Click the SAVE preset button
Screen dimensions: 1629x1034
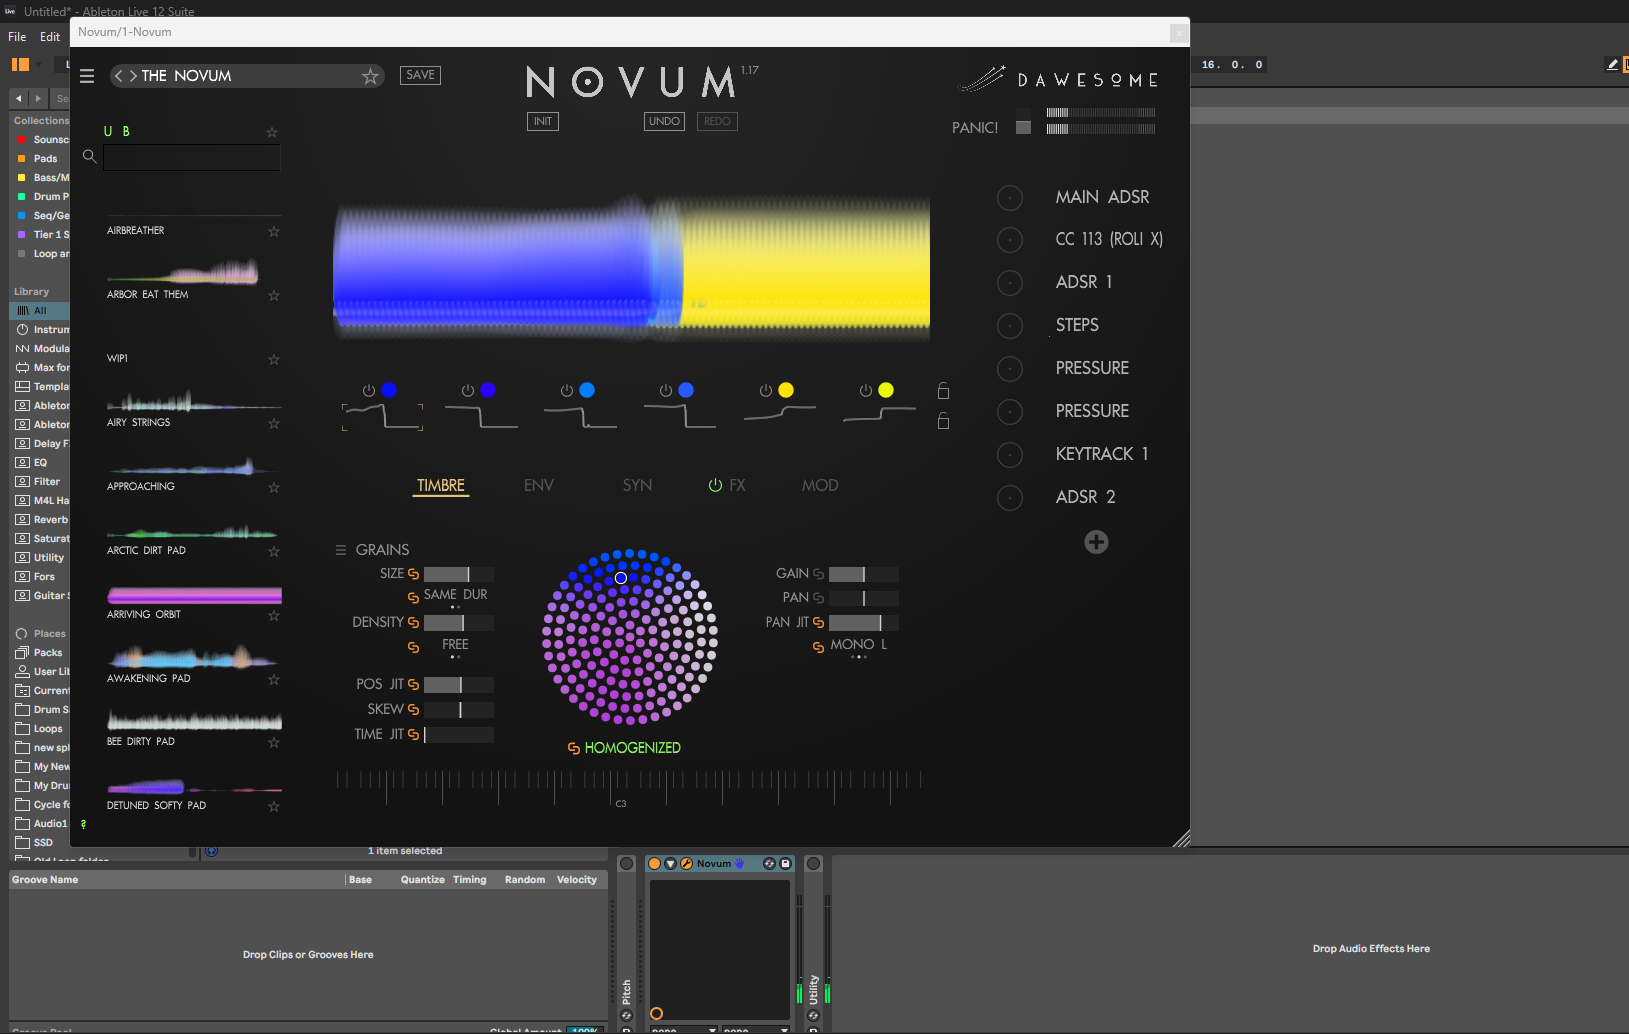(420, 75)
